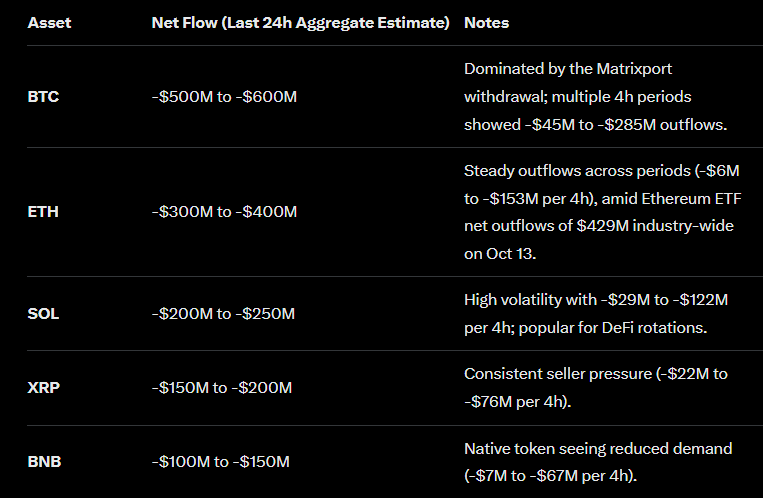Select the BTC asset label
The width and height of the screenshot is (763, 498).
43,97
